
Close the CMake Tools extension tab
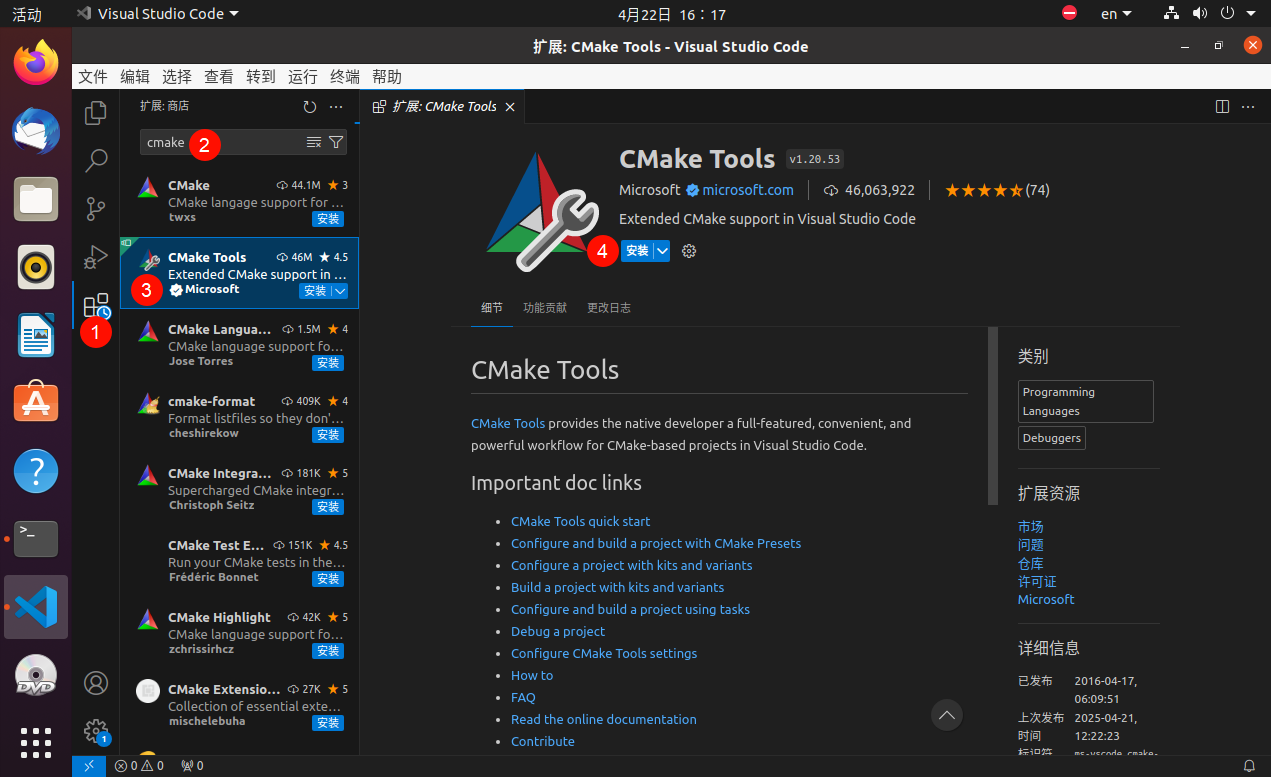coord(510,107)
